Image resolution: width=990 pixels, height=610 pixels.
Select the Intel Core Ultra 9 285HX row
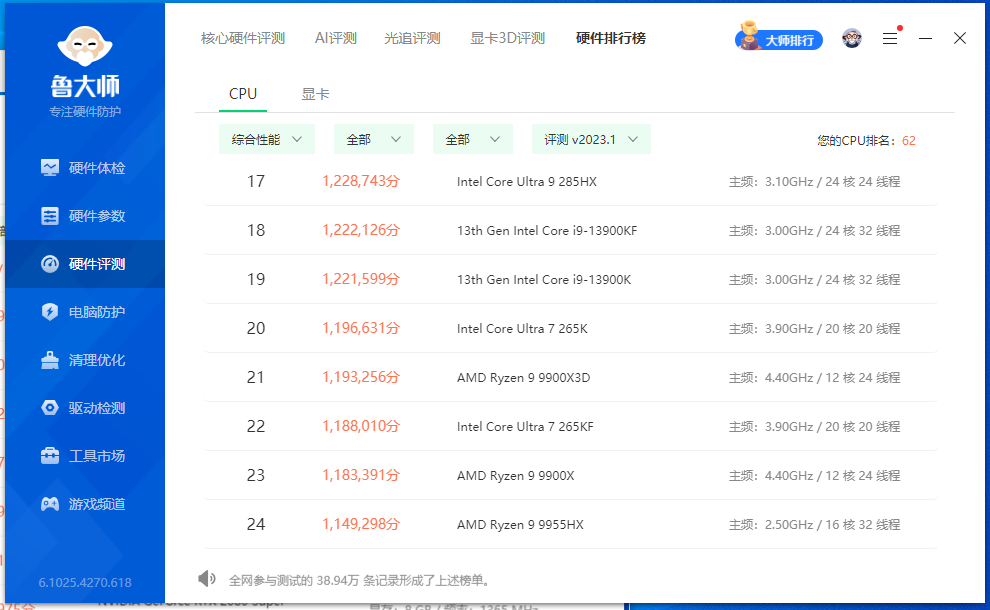pos(571,182)
